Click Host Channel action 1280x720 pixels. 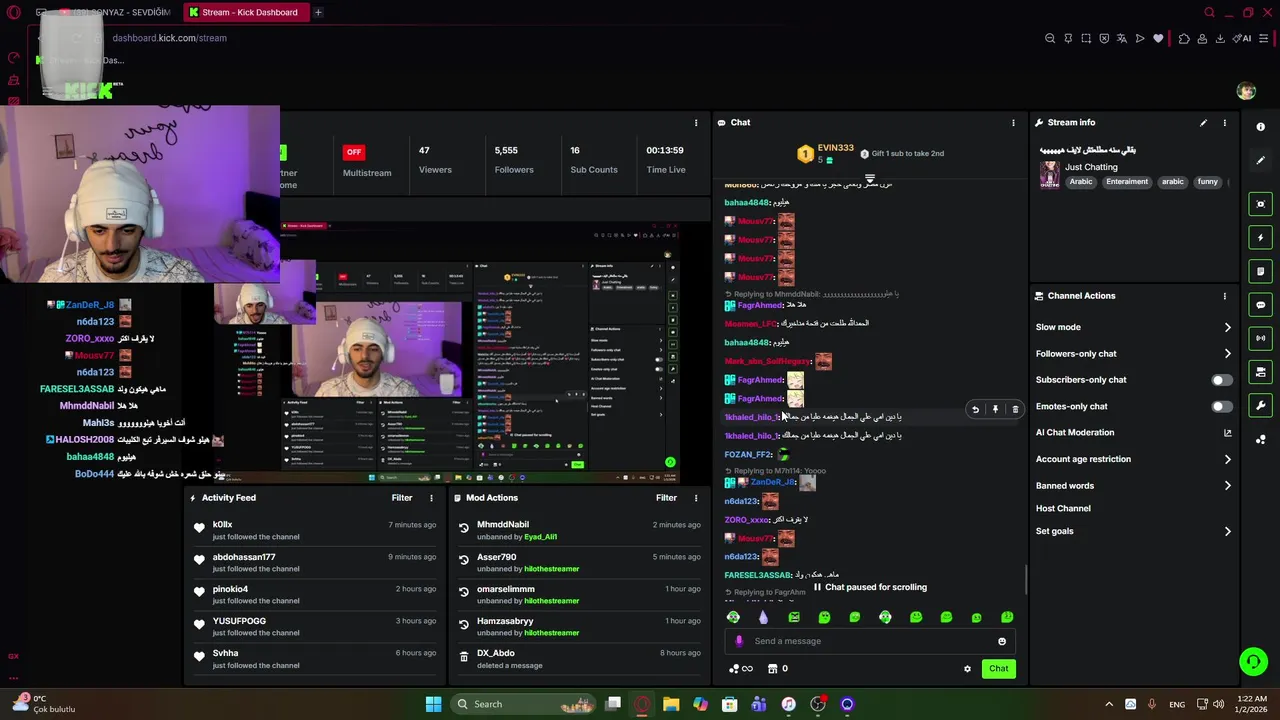tap(1063, 508)
